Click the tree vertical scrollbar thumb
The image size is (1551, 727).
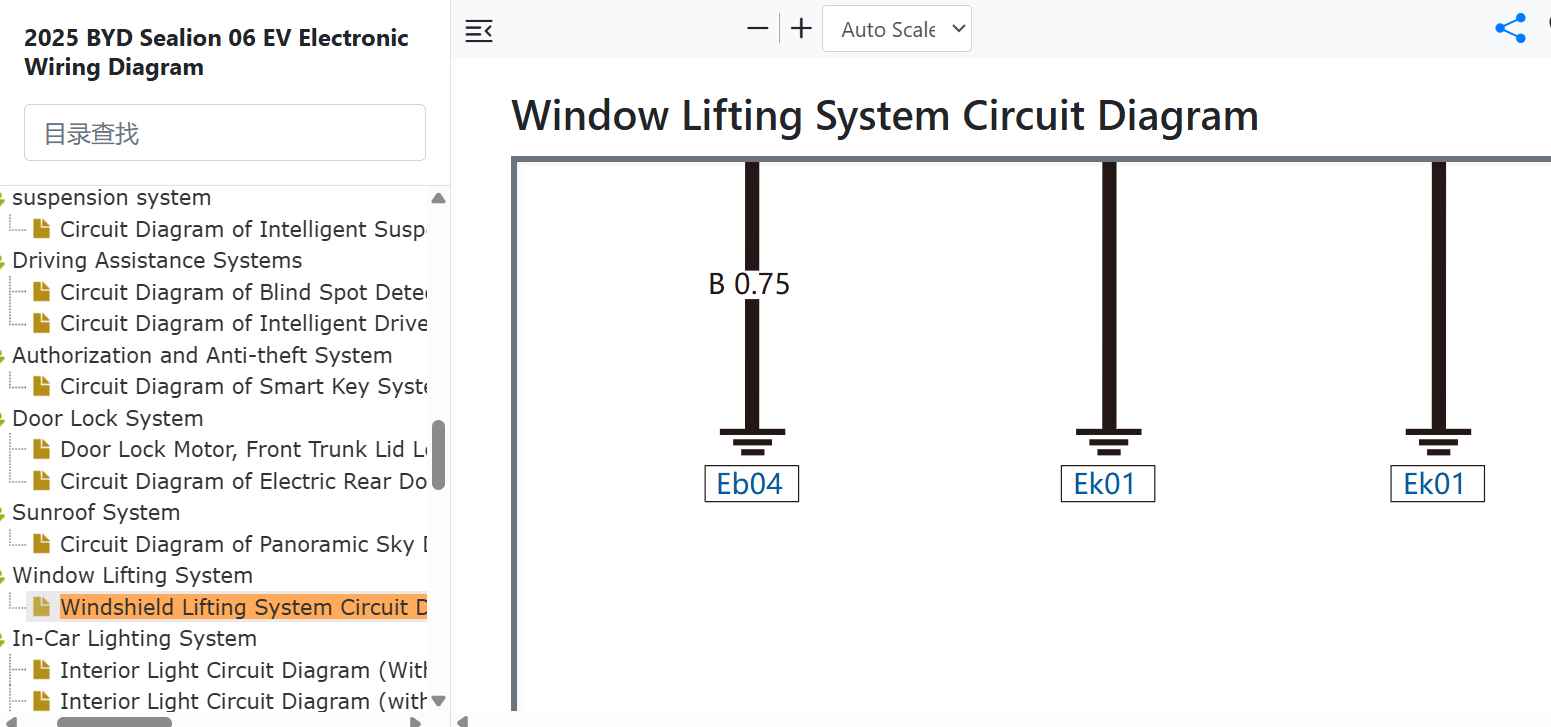click(x=438, y=455)
